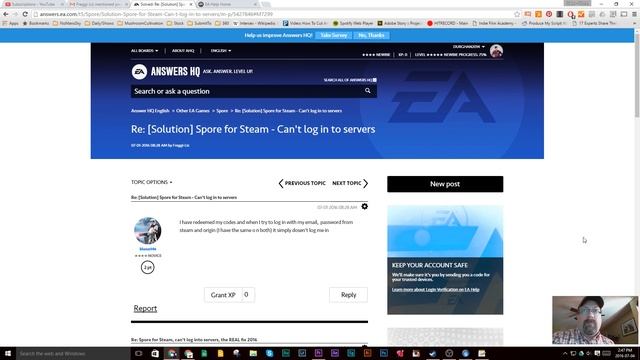The width and height of the screenshot is (640, 360).
Task: Expand the All Boards dropdown
Action: point(144,51)
